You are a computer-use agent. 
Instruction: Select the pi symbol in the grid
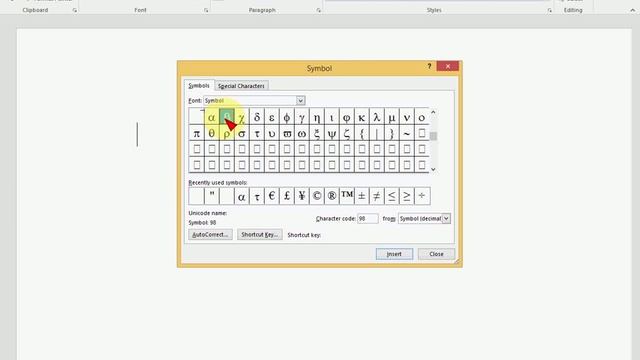[197, 133]
